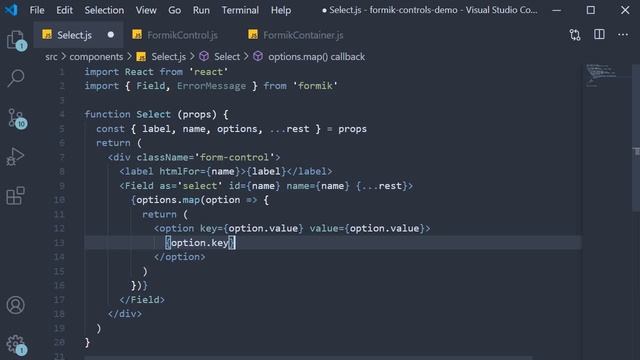Viewport: 640px width, 360px height.
Task: Click the components breadcrumb
Action: tap(96, 57)
